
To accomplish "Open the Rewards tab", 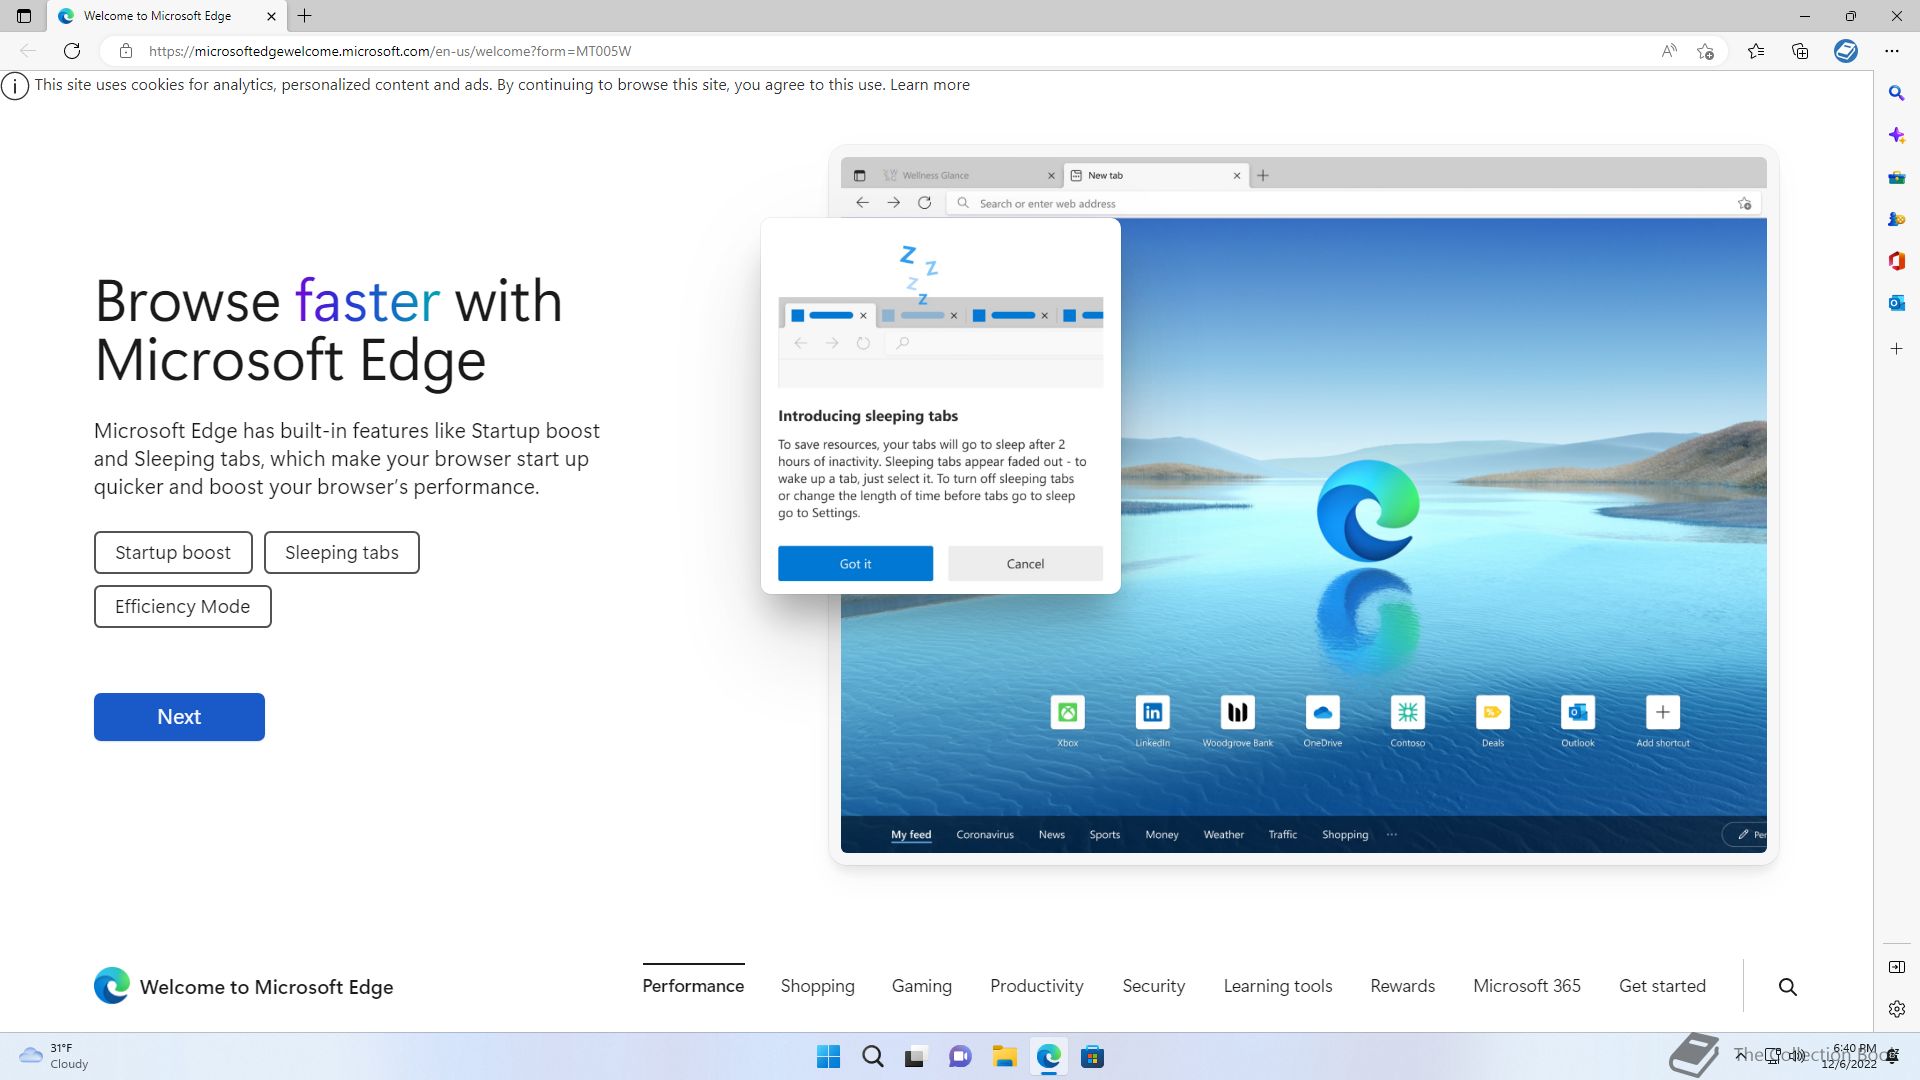I will click(x=1402, y=986).
